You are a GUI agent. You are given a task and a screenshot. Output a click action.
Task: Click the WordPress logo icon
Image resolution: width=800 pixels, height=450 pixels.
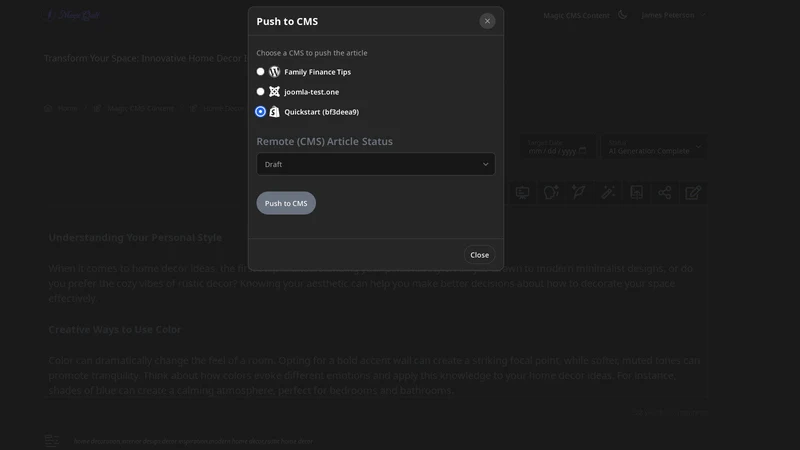tap(274, 71)
